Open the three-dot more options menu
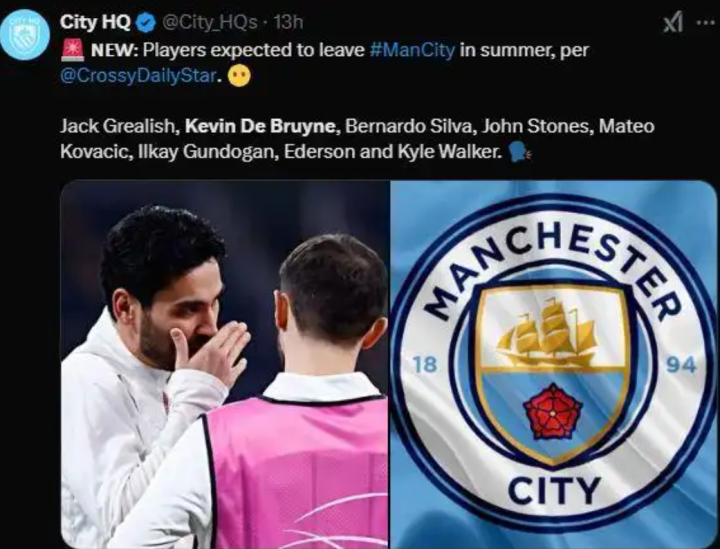 pos(706,22)
